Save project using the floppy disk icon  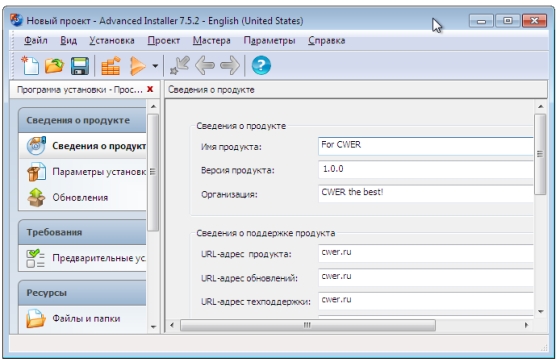(x=80, y=66)
